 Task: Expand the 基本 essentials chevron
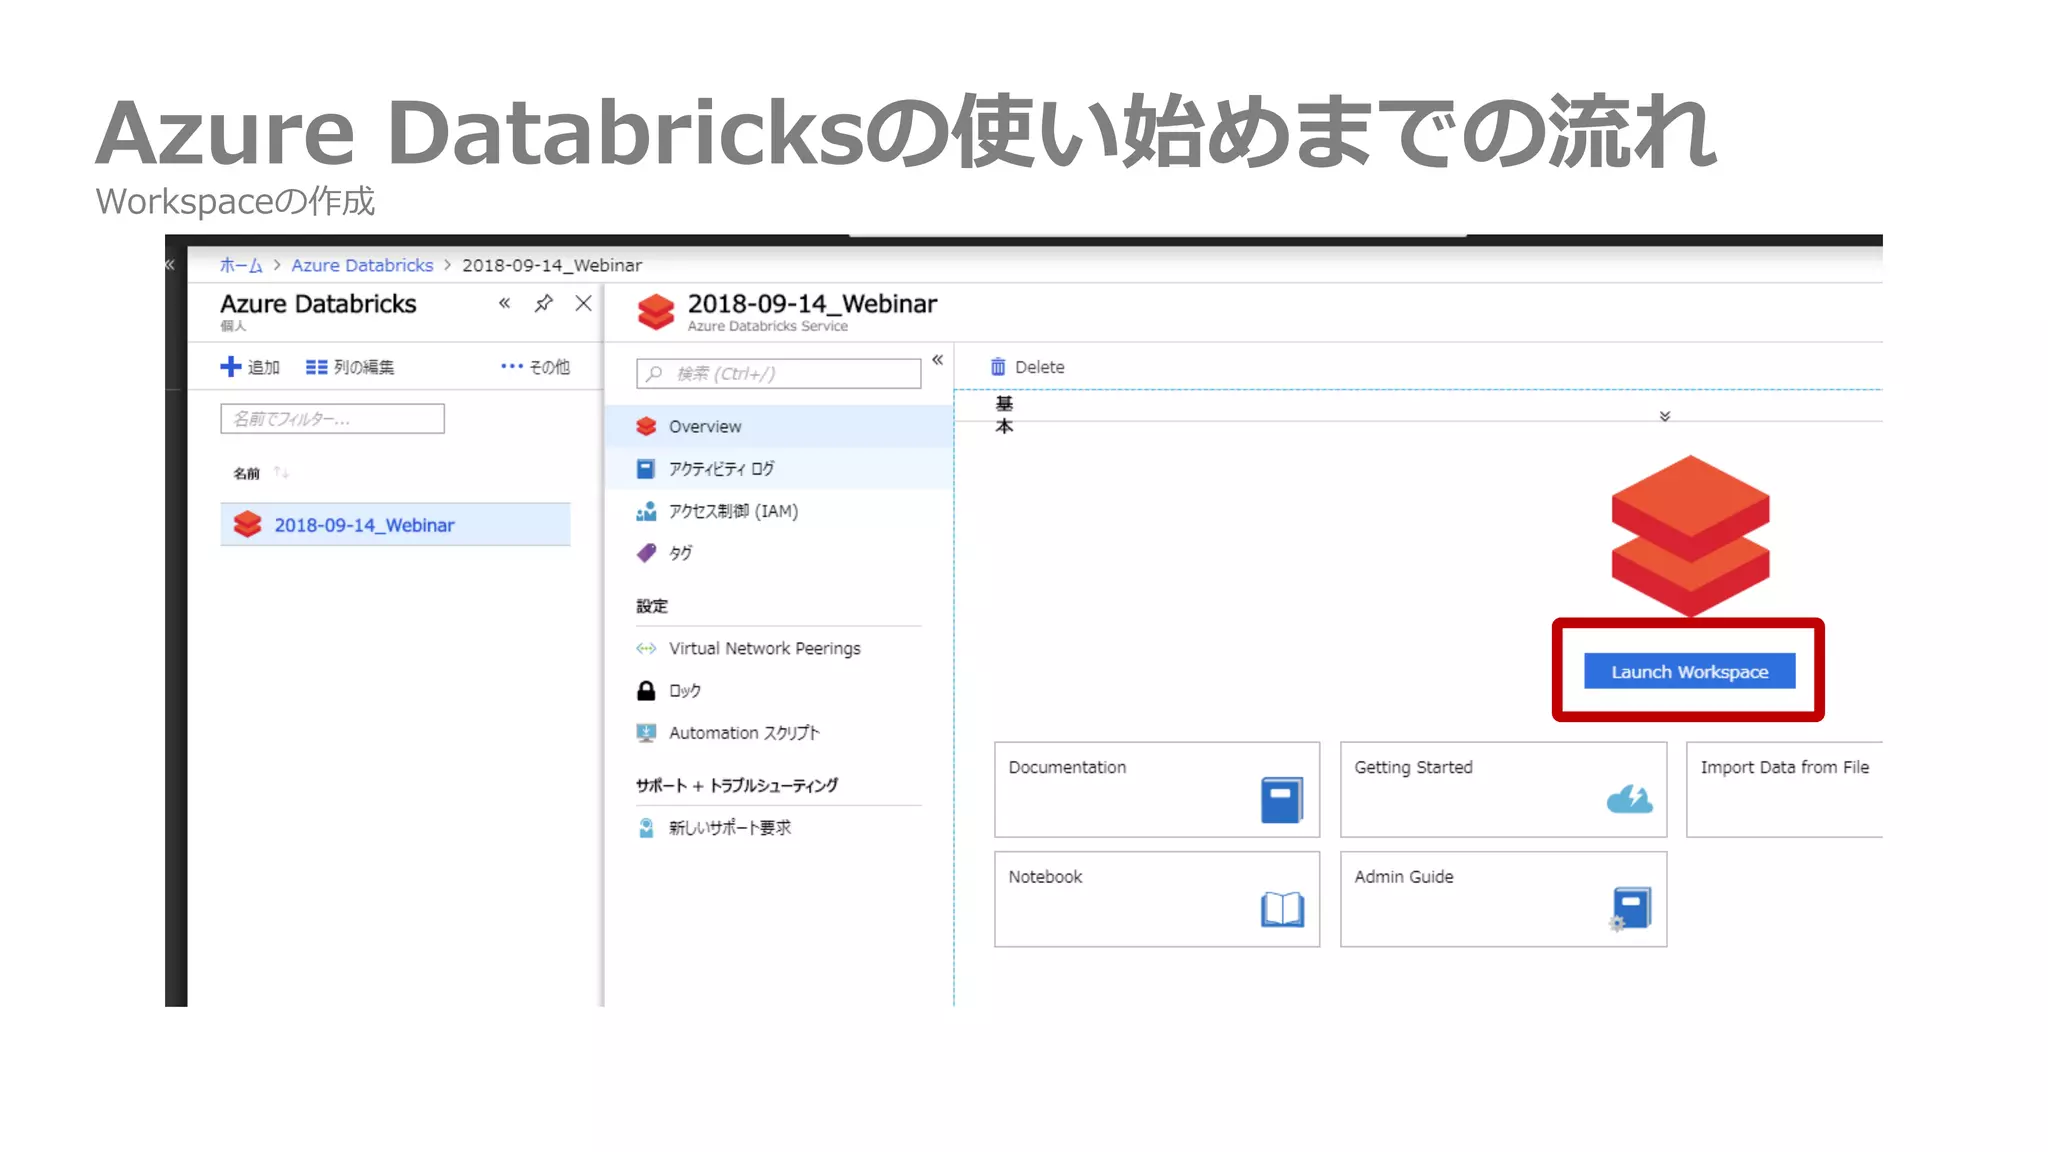click(1665, 416)
